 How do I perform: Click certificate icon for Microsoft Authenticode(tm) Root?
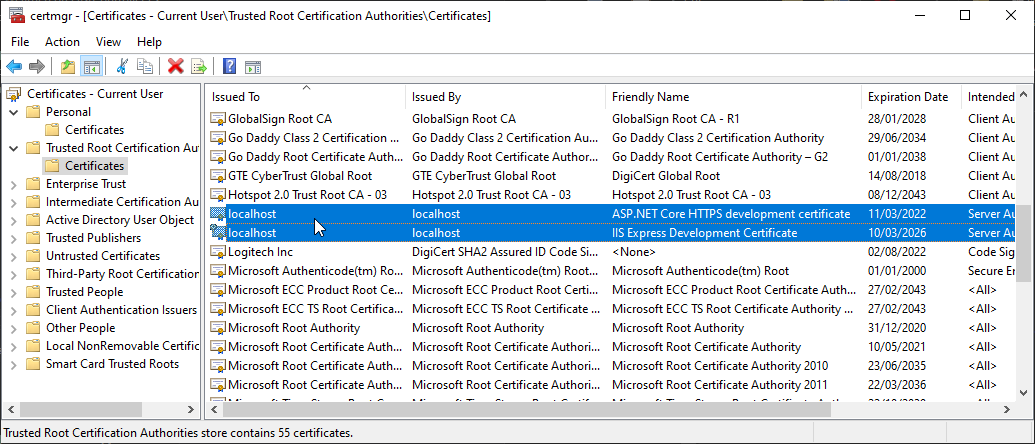click(x=218, y=271)
